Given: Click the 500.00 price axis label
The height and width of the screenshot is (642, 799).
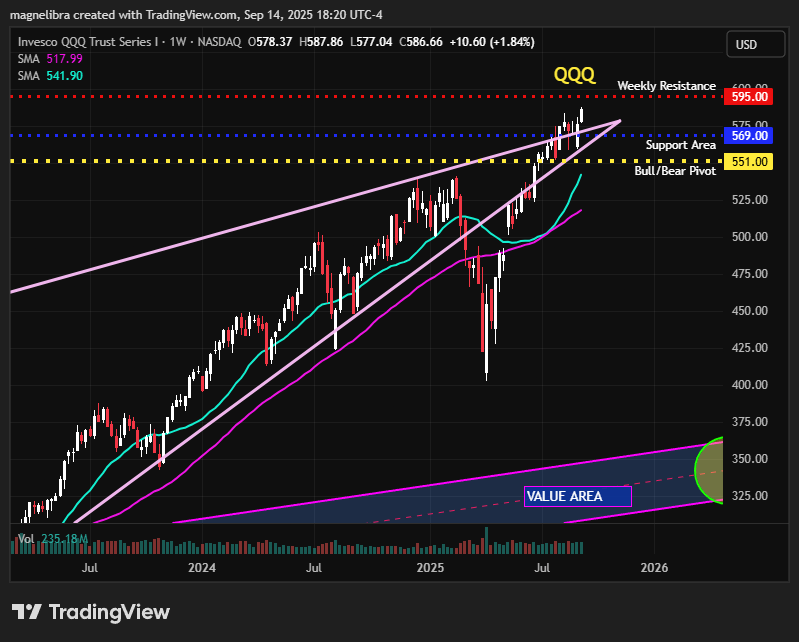Looking at the screenshot, I should click(x=750, y=237).
